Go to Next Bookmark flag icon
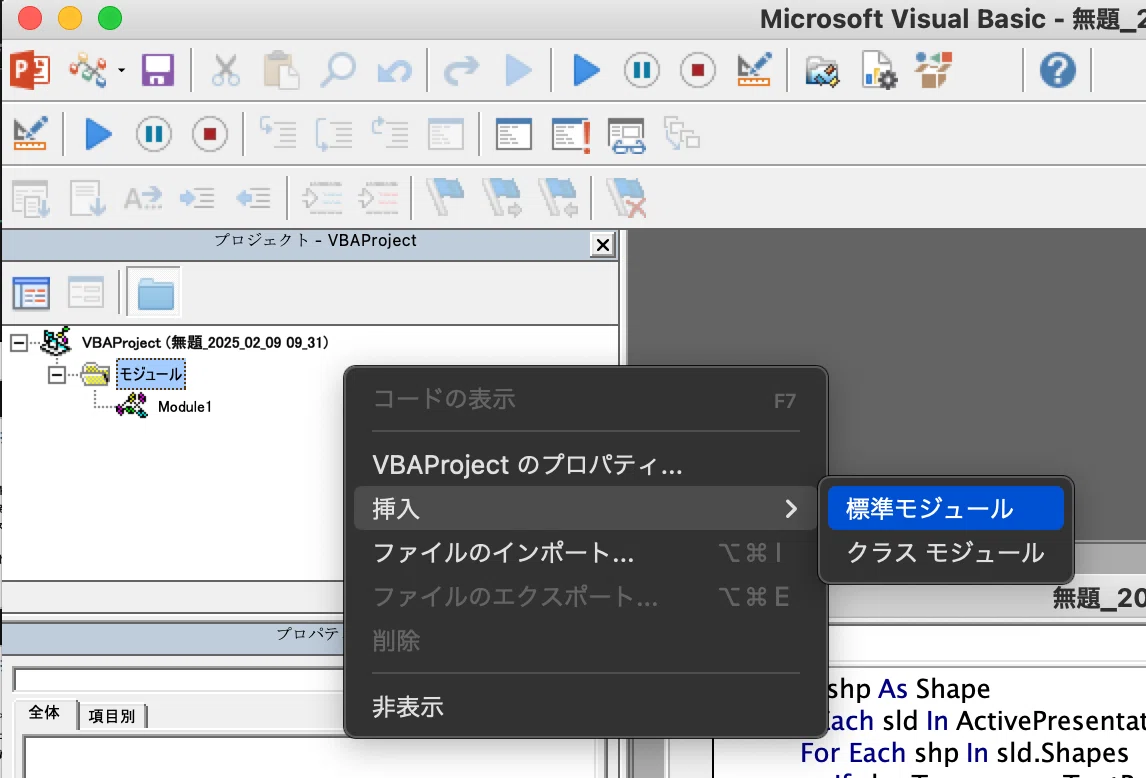 pos(502,198)
